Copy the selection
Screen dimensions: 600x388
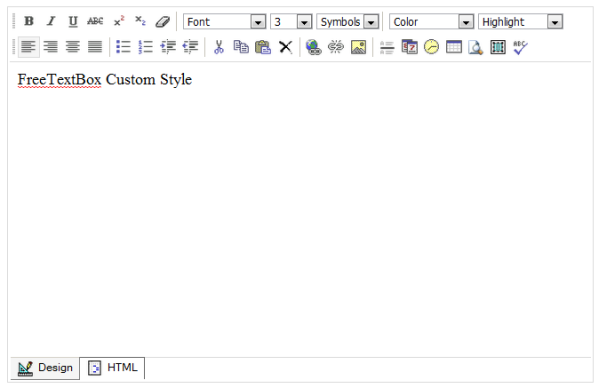(241, 47)
